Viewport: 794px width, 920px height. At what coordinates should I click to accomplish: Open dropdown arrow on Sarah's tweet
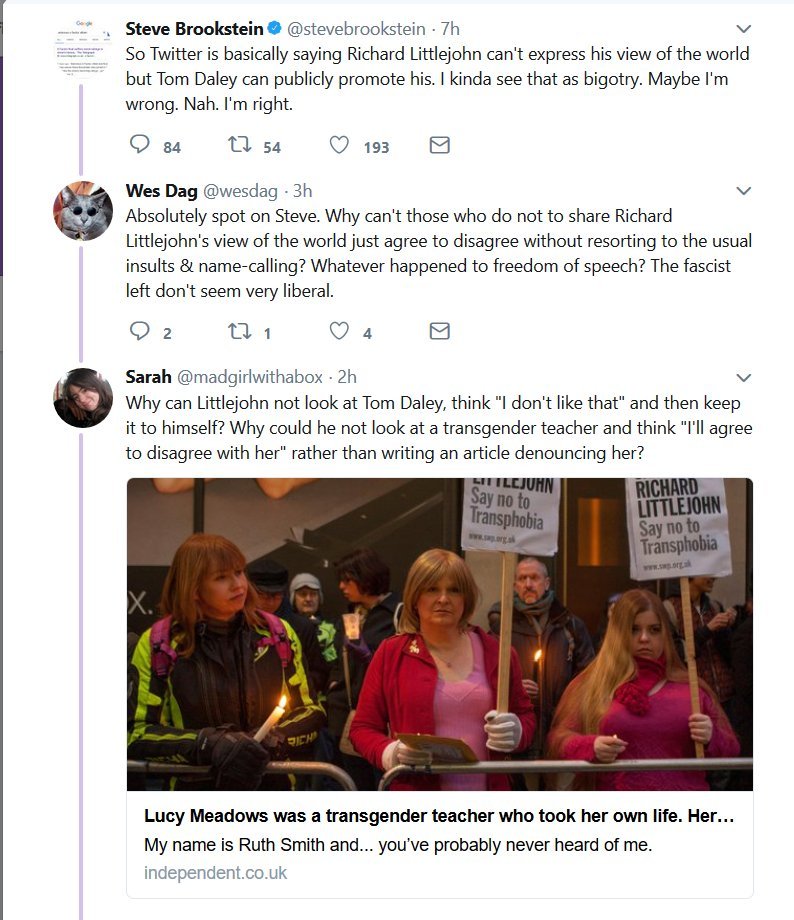(743, 377)
